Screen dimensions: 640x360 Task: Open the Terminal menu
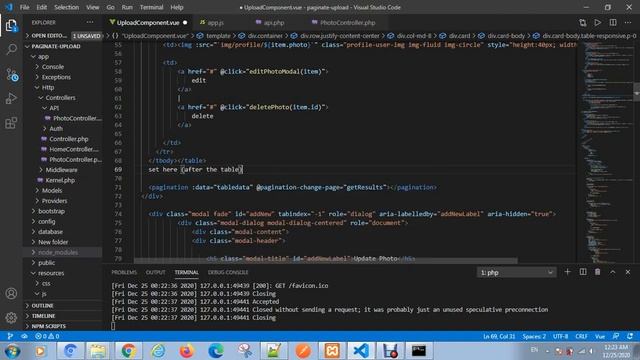tap(151, 7)
